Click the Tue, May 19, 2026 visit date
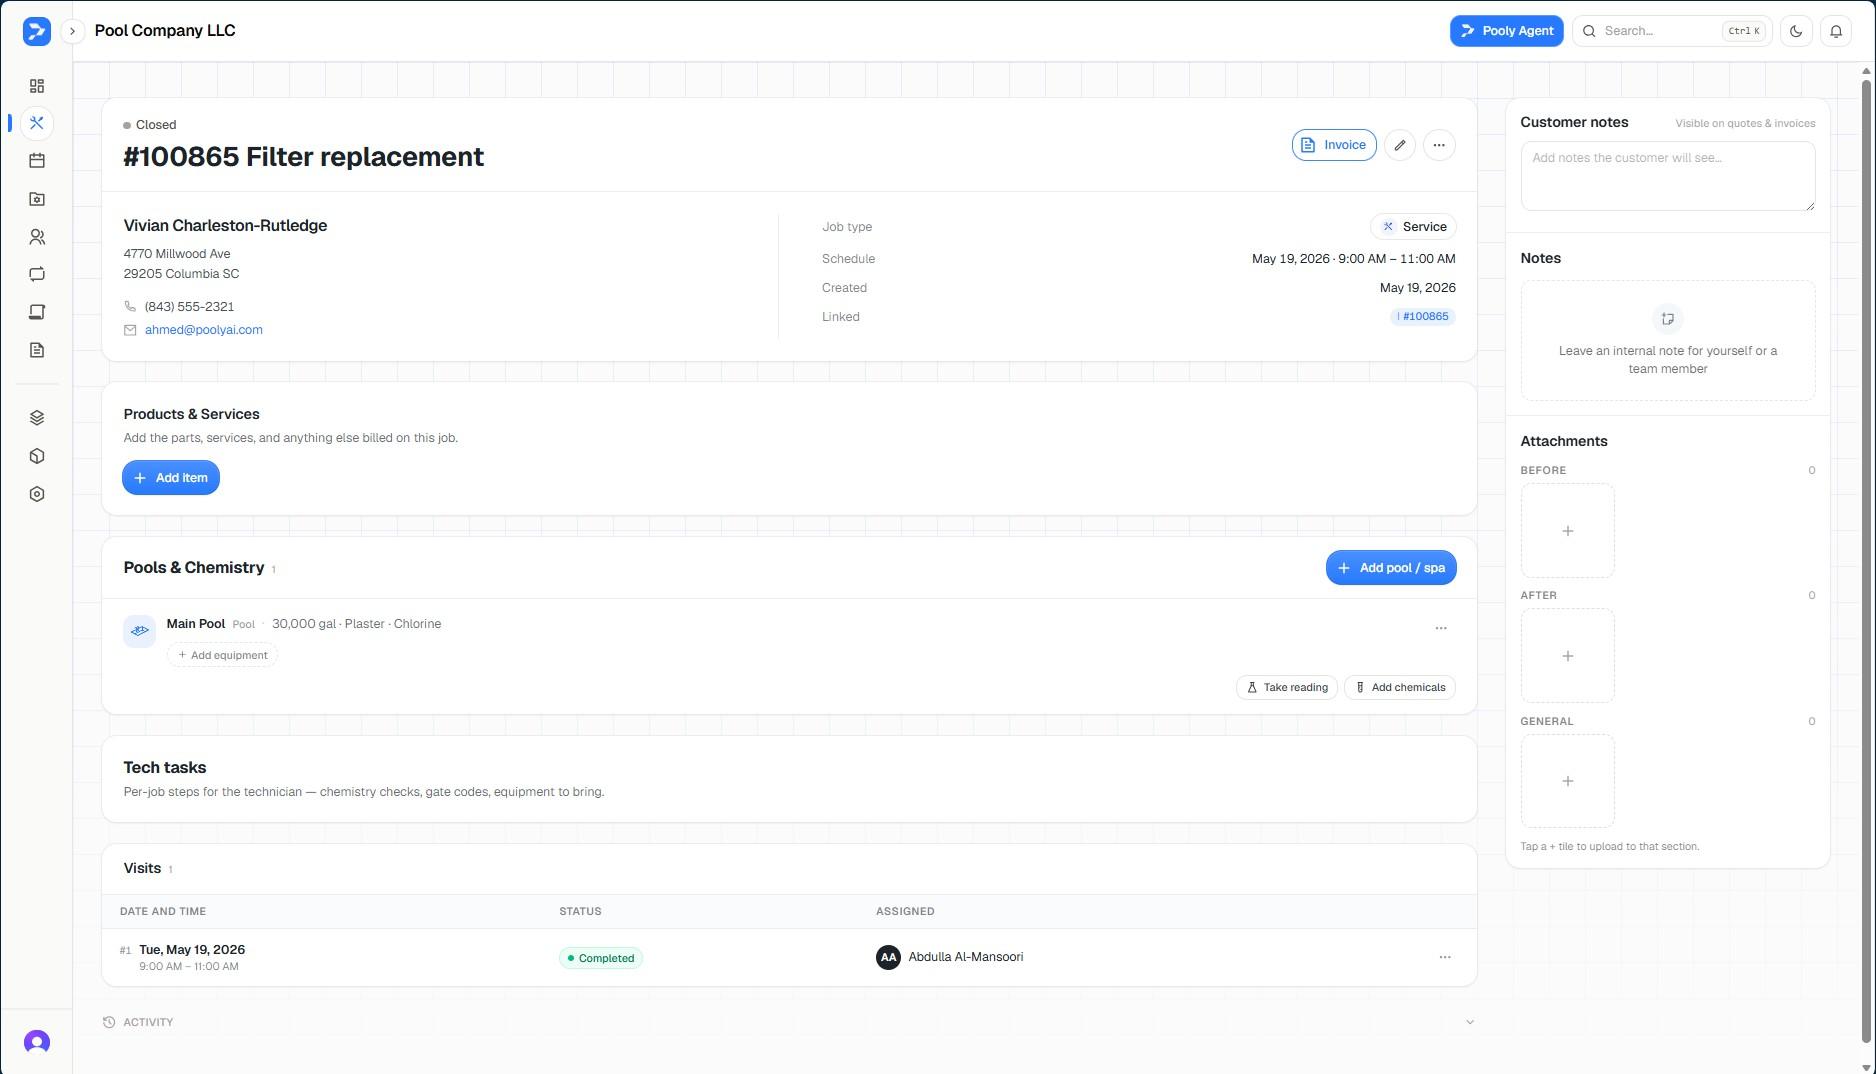Image resolution: width=1876 pixels, height=1074 pixels. (x=192, y=950)
